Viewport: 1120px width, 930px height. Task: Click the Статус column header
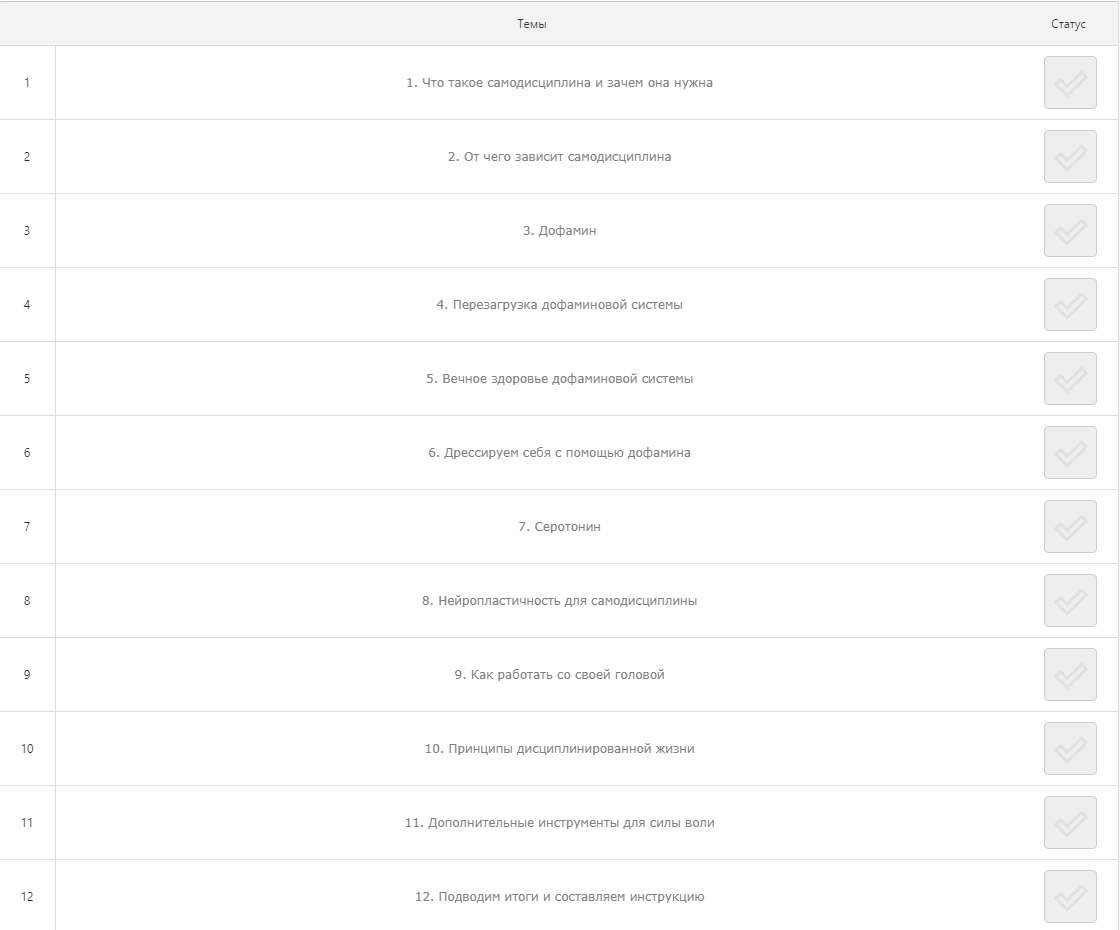pyautogui.click(x=1068, y=24)
